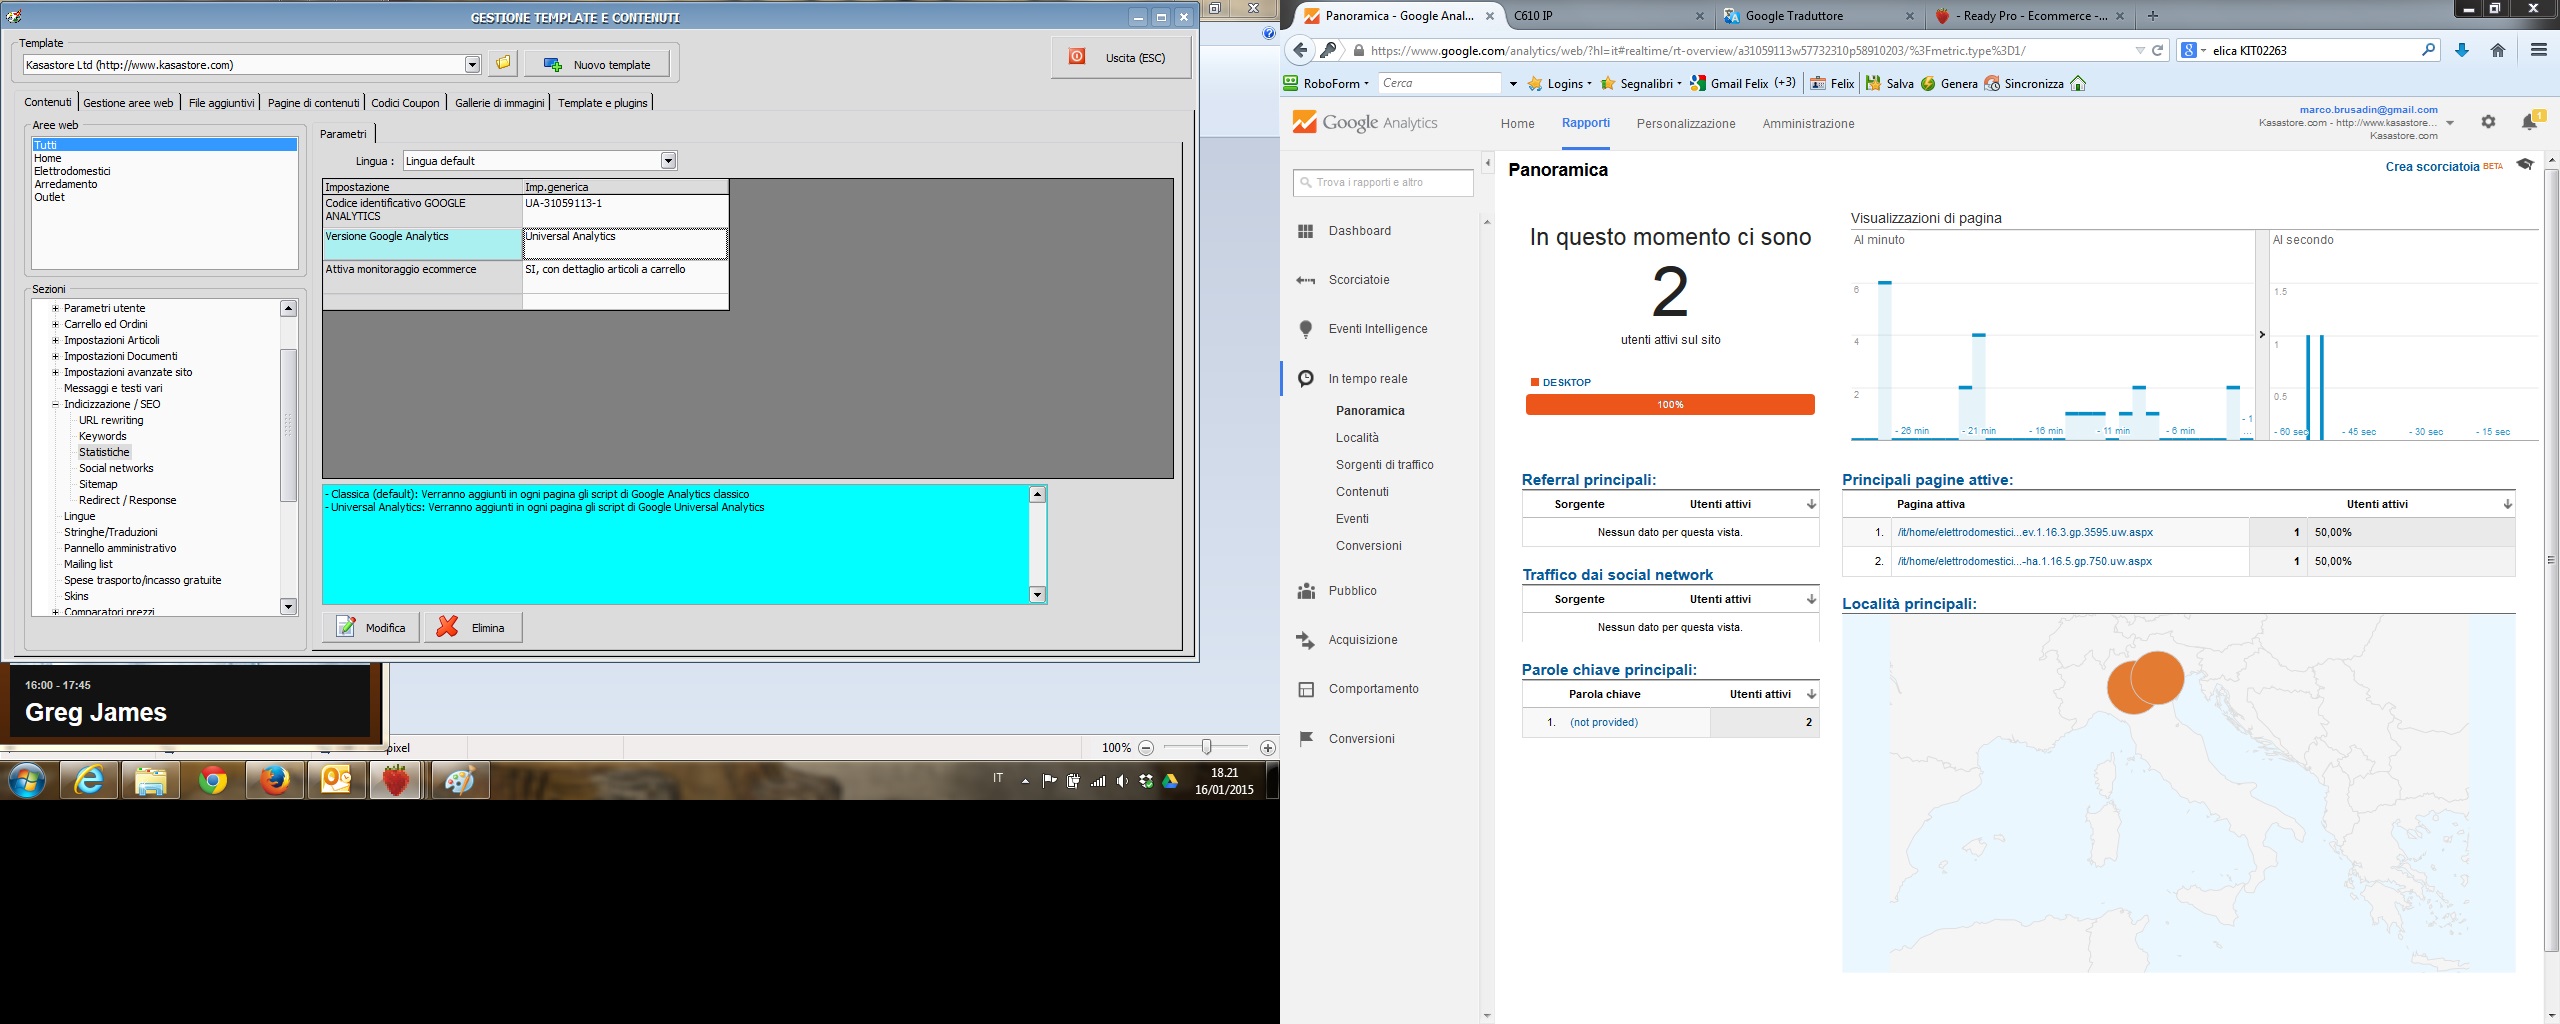Open the Ready Pro strawberry taskbar icon
The image size is (2560, 1024).
(x=396, y=780)
